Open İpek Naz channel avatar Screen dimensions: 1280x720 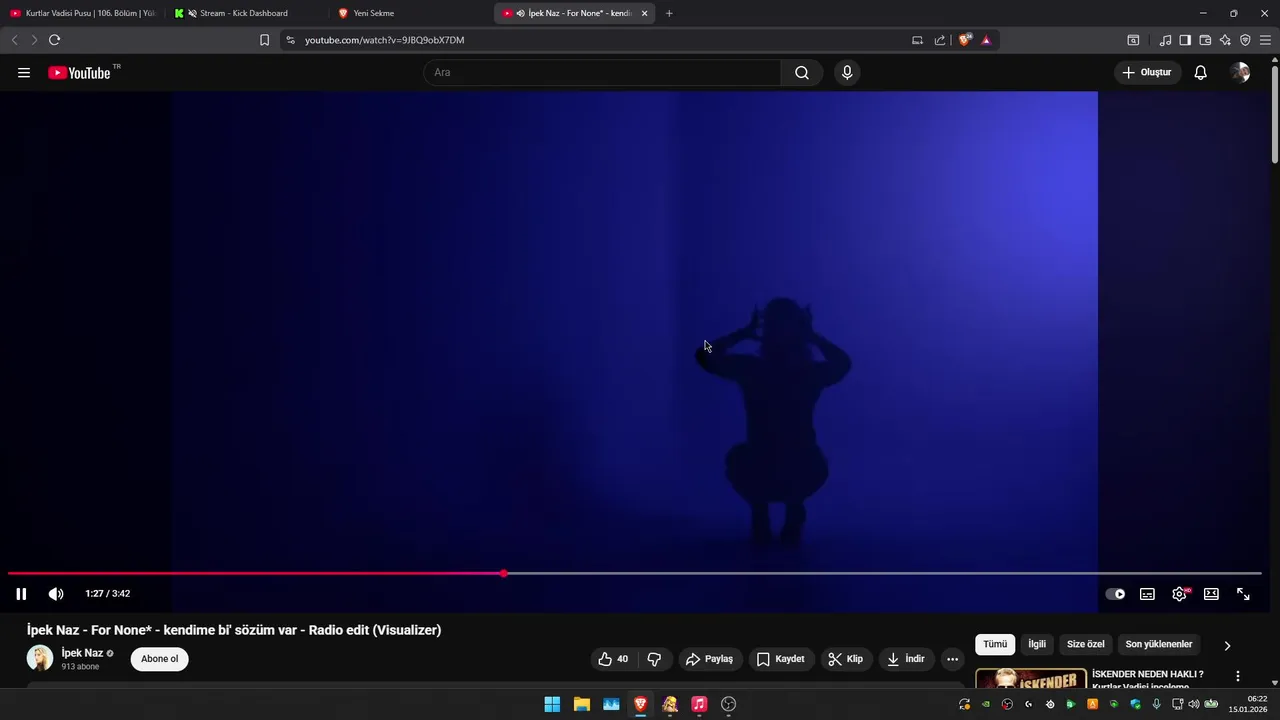[x=40, y=658]
